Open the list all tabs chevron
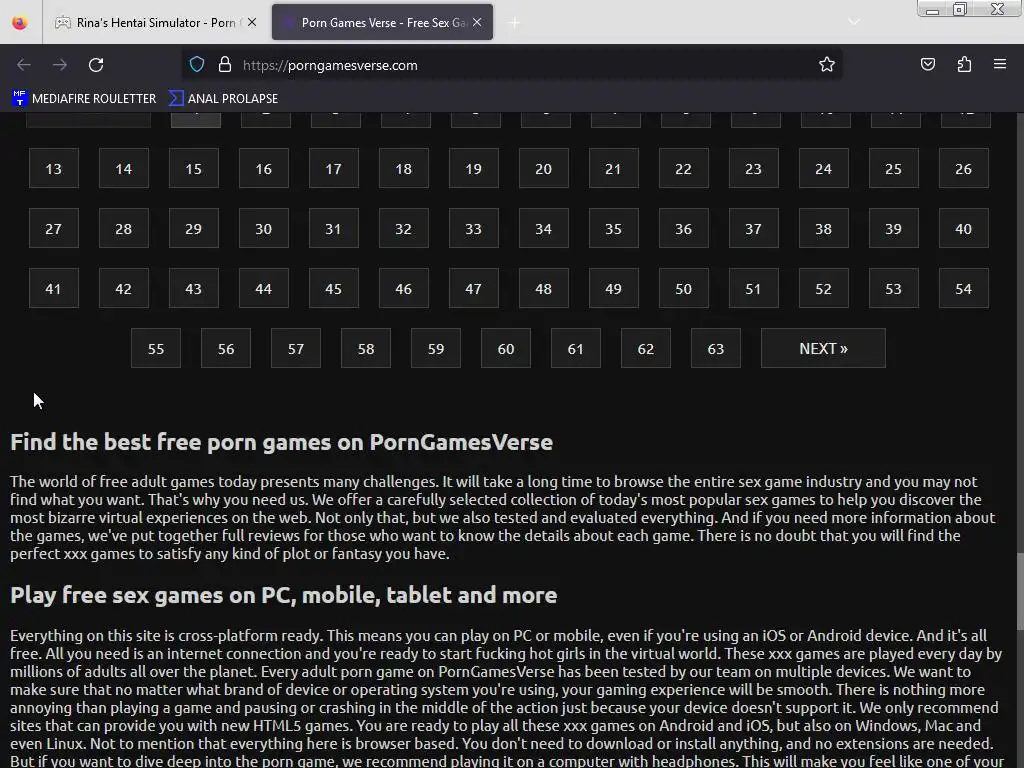The width and height of the screenshot is (1024, 768). click(854, 22)
